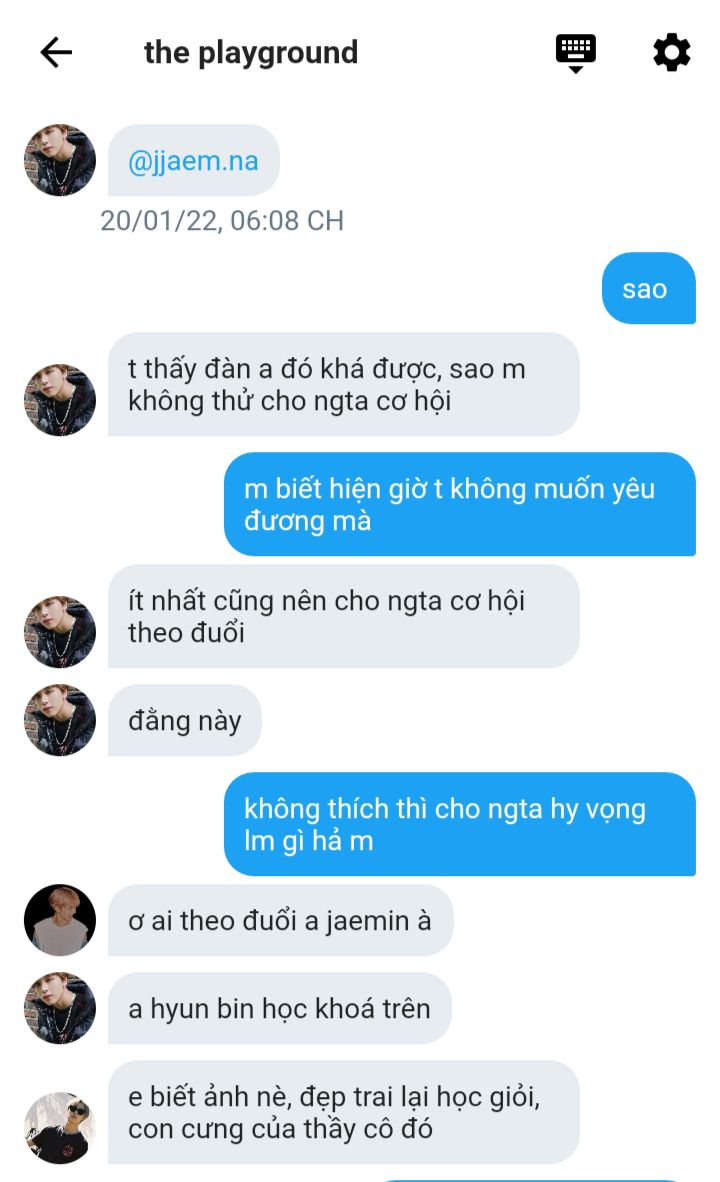Tap "the playground" chat title
The image size is (720, 1182).
click(x=251, y=53)
